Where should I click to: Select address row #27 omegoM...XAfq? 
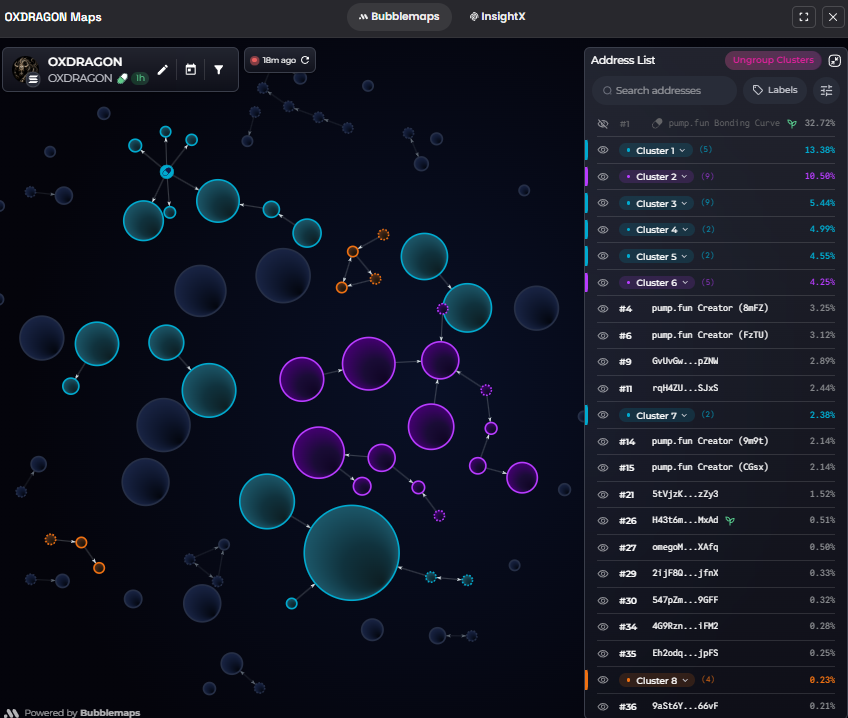click(x=716, y=547)
